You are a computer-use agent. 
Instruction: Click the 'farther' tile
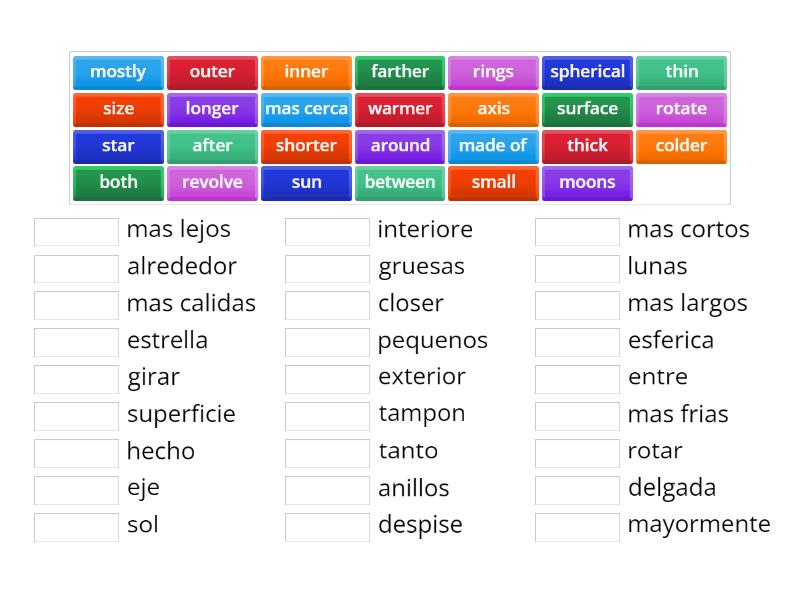pos(400,71)
